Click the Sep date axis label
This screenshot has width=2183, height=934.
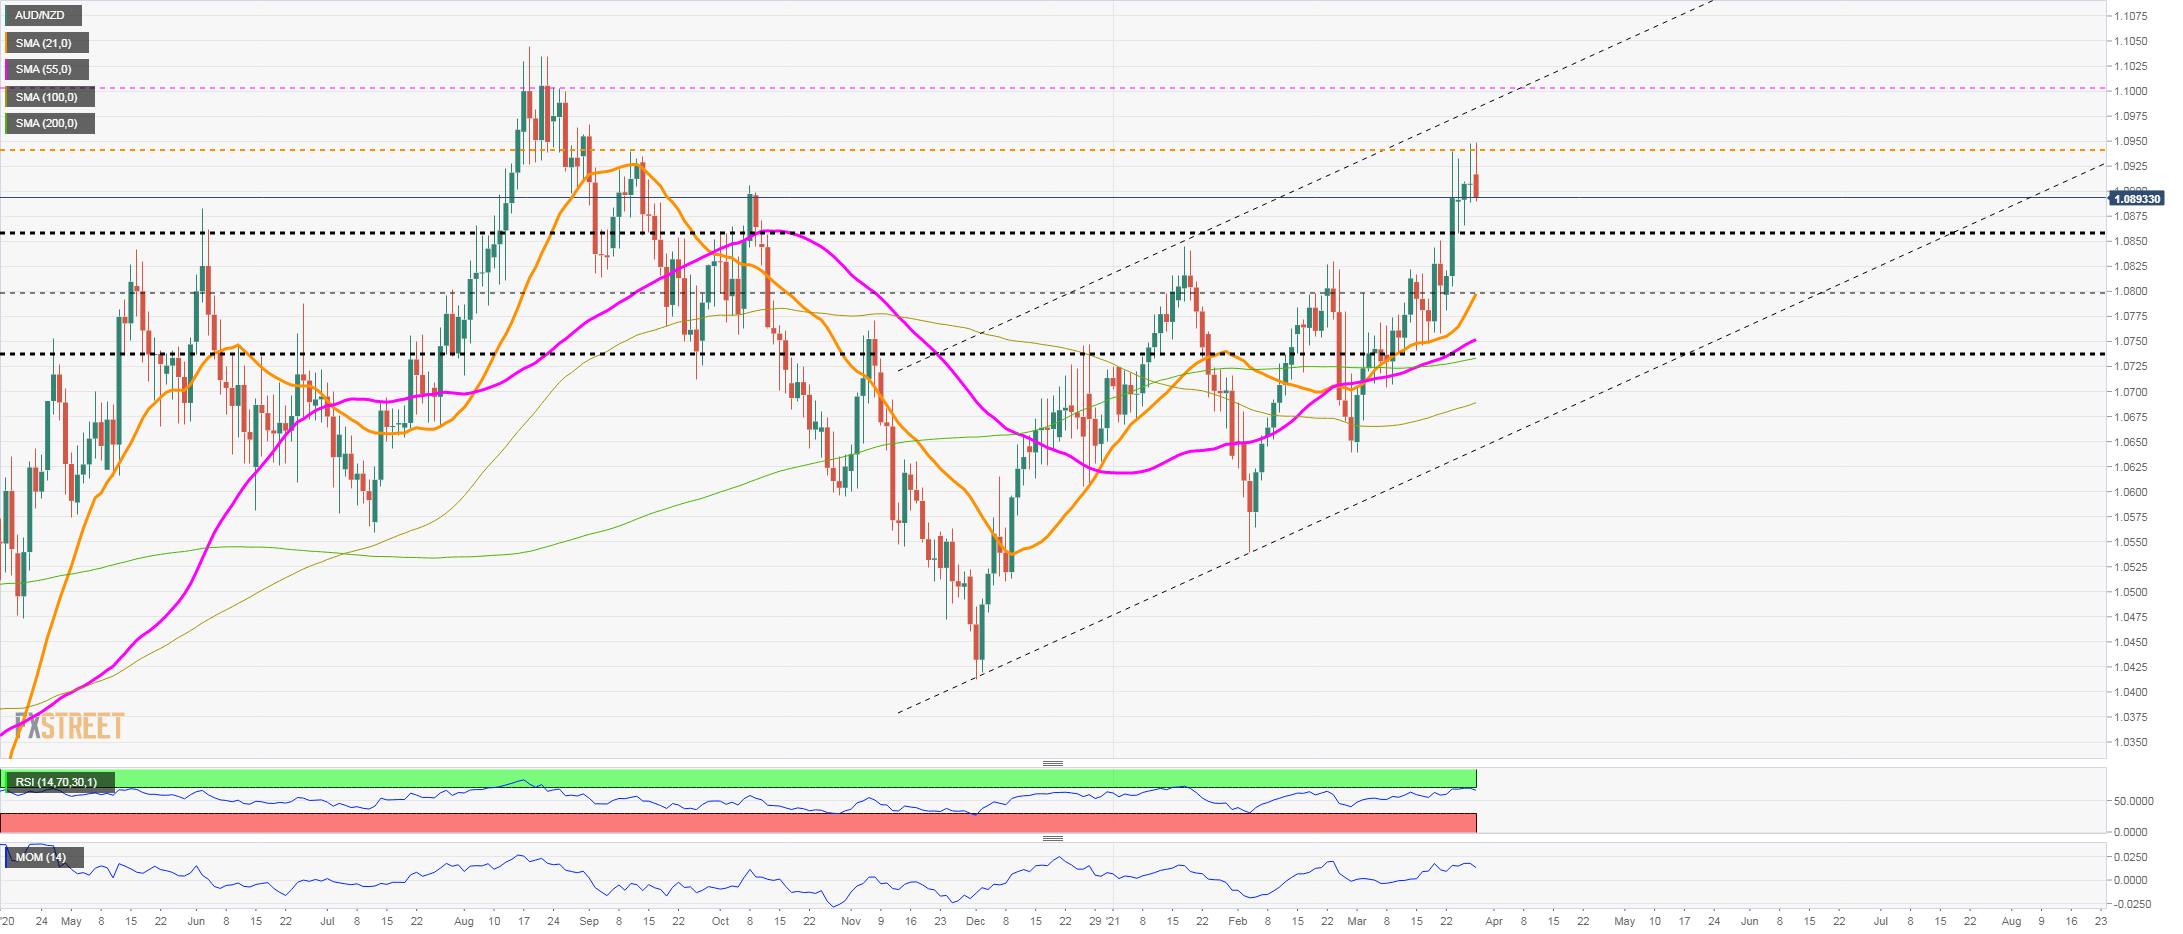589,921
